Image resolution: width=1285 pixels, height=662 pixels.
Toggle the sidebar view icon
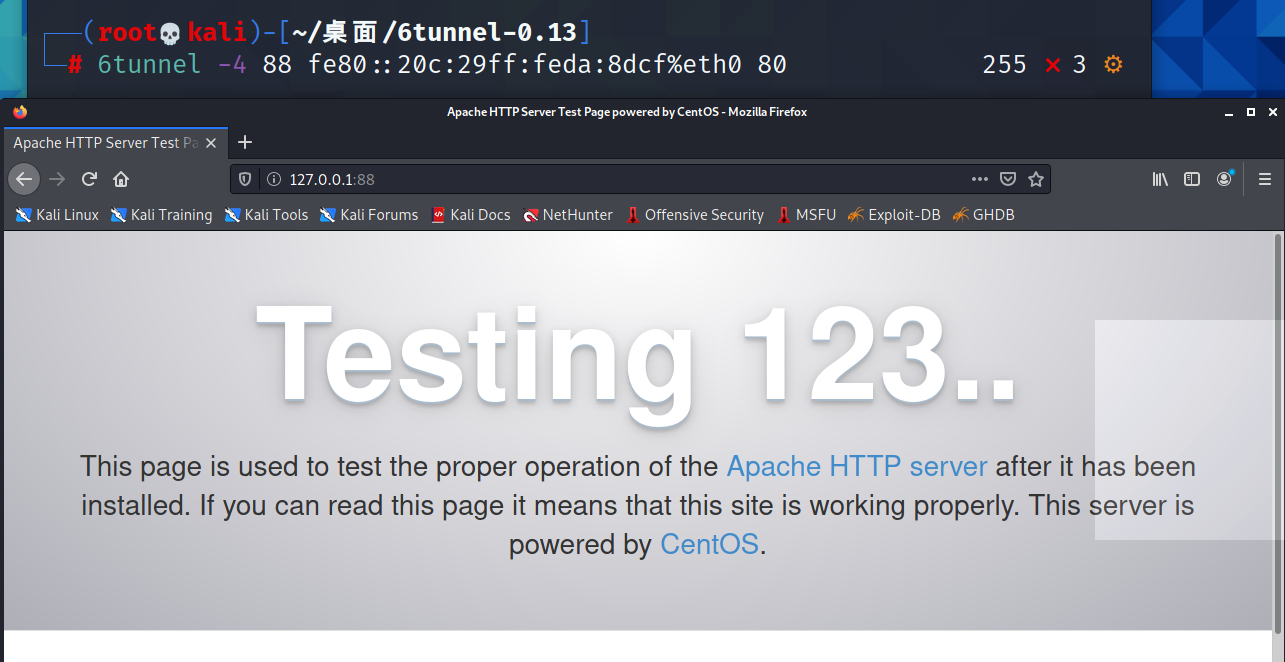[x=1192, y=179]
